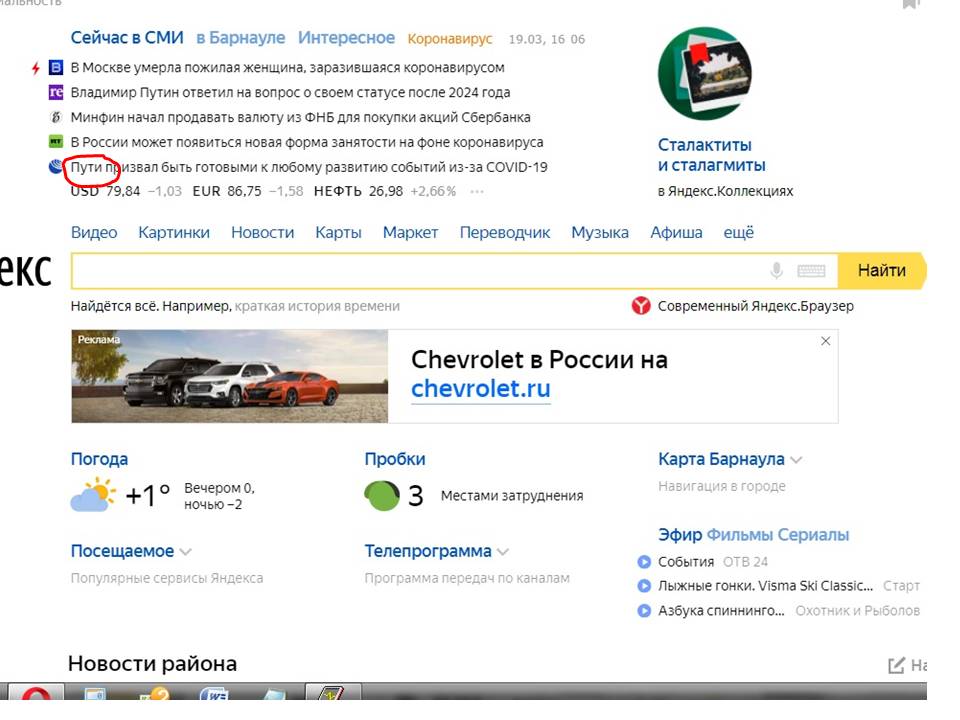The height and width of the screenshot is (720, 960).
Task: Click the +1° temperature reading
Action: [147, 495]
